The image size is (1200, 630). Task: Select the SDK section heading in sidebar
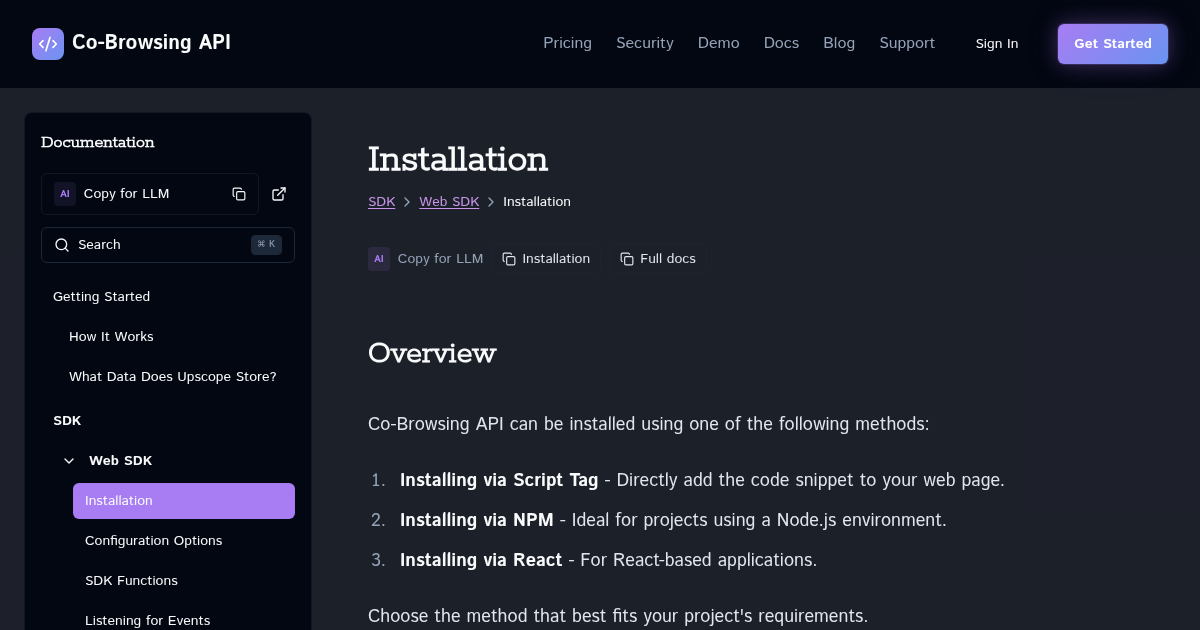click(x=67, y=421)
